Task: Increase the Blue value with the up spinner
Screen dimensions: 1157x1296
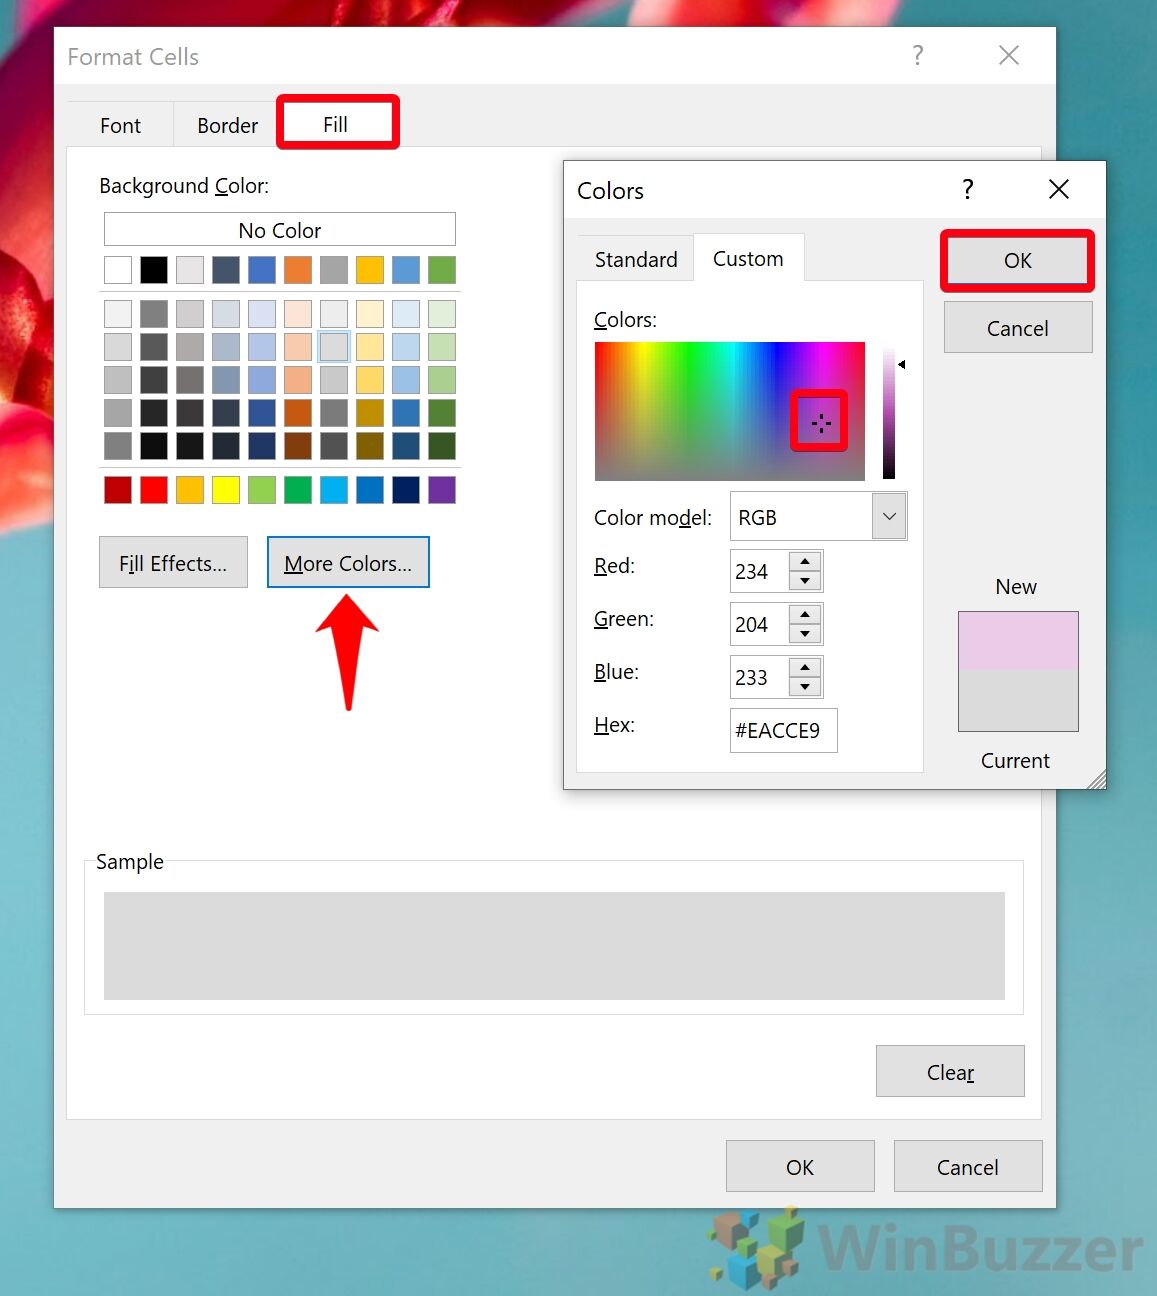Action: click(805, 668)
